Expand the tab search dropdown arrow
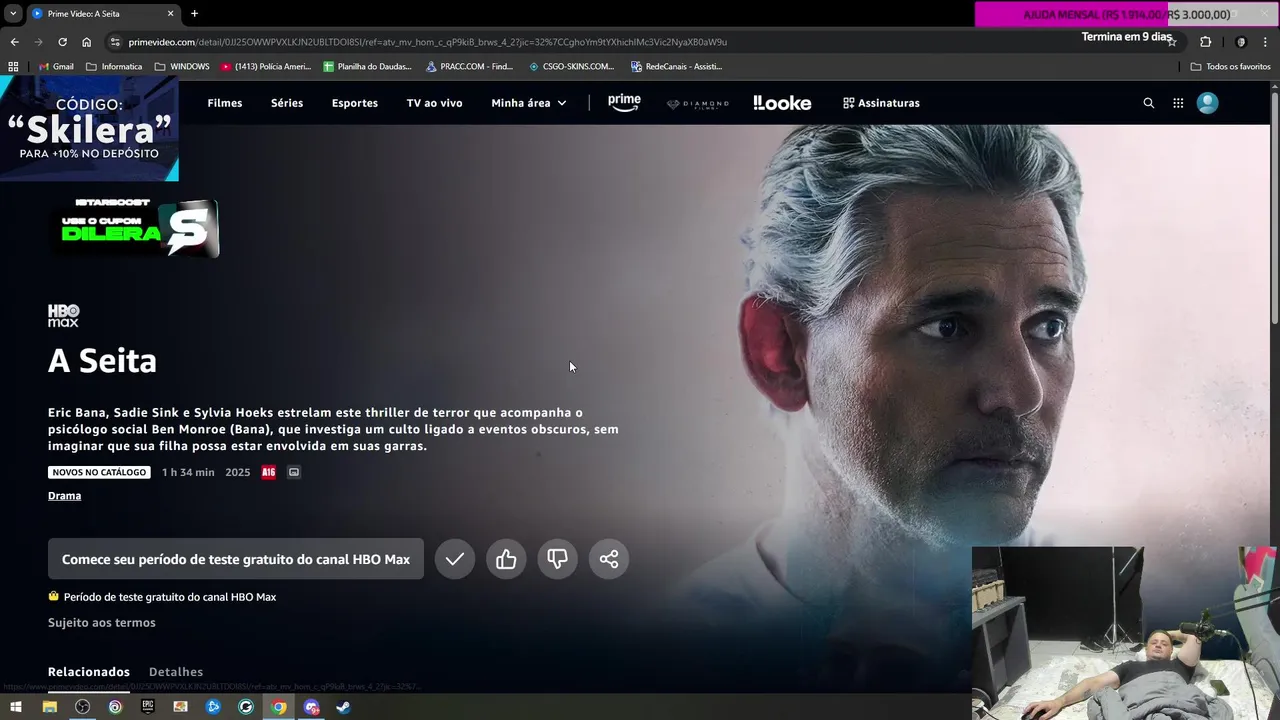Viewport: 1280px width, 720px height. click(13, 14)
